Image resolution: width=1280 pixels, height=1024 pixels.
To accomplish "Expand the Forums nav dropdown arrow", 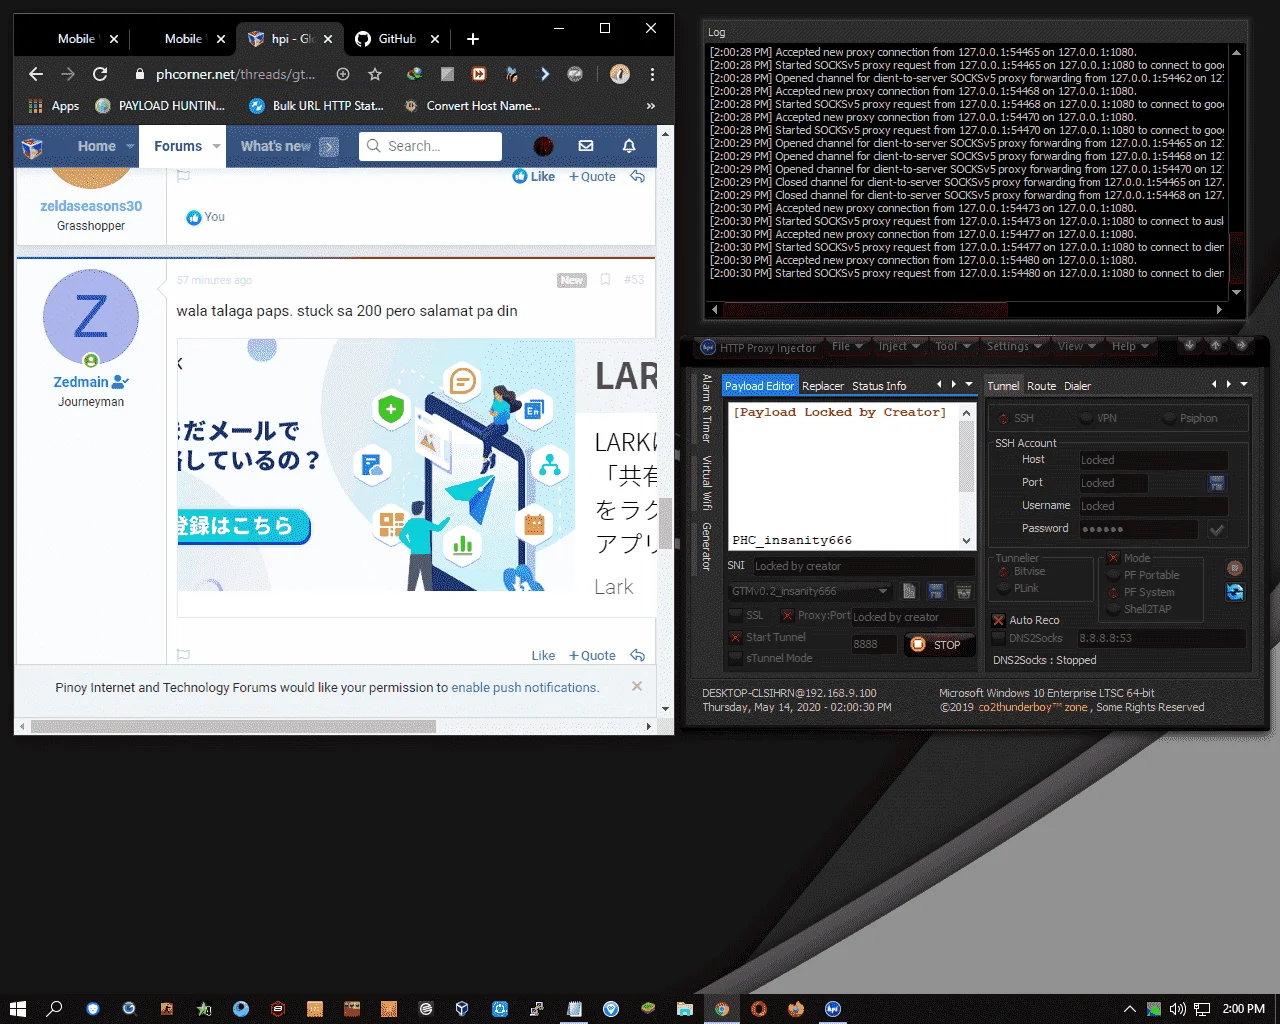I will pos(217,146).
